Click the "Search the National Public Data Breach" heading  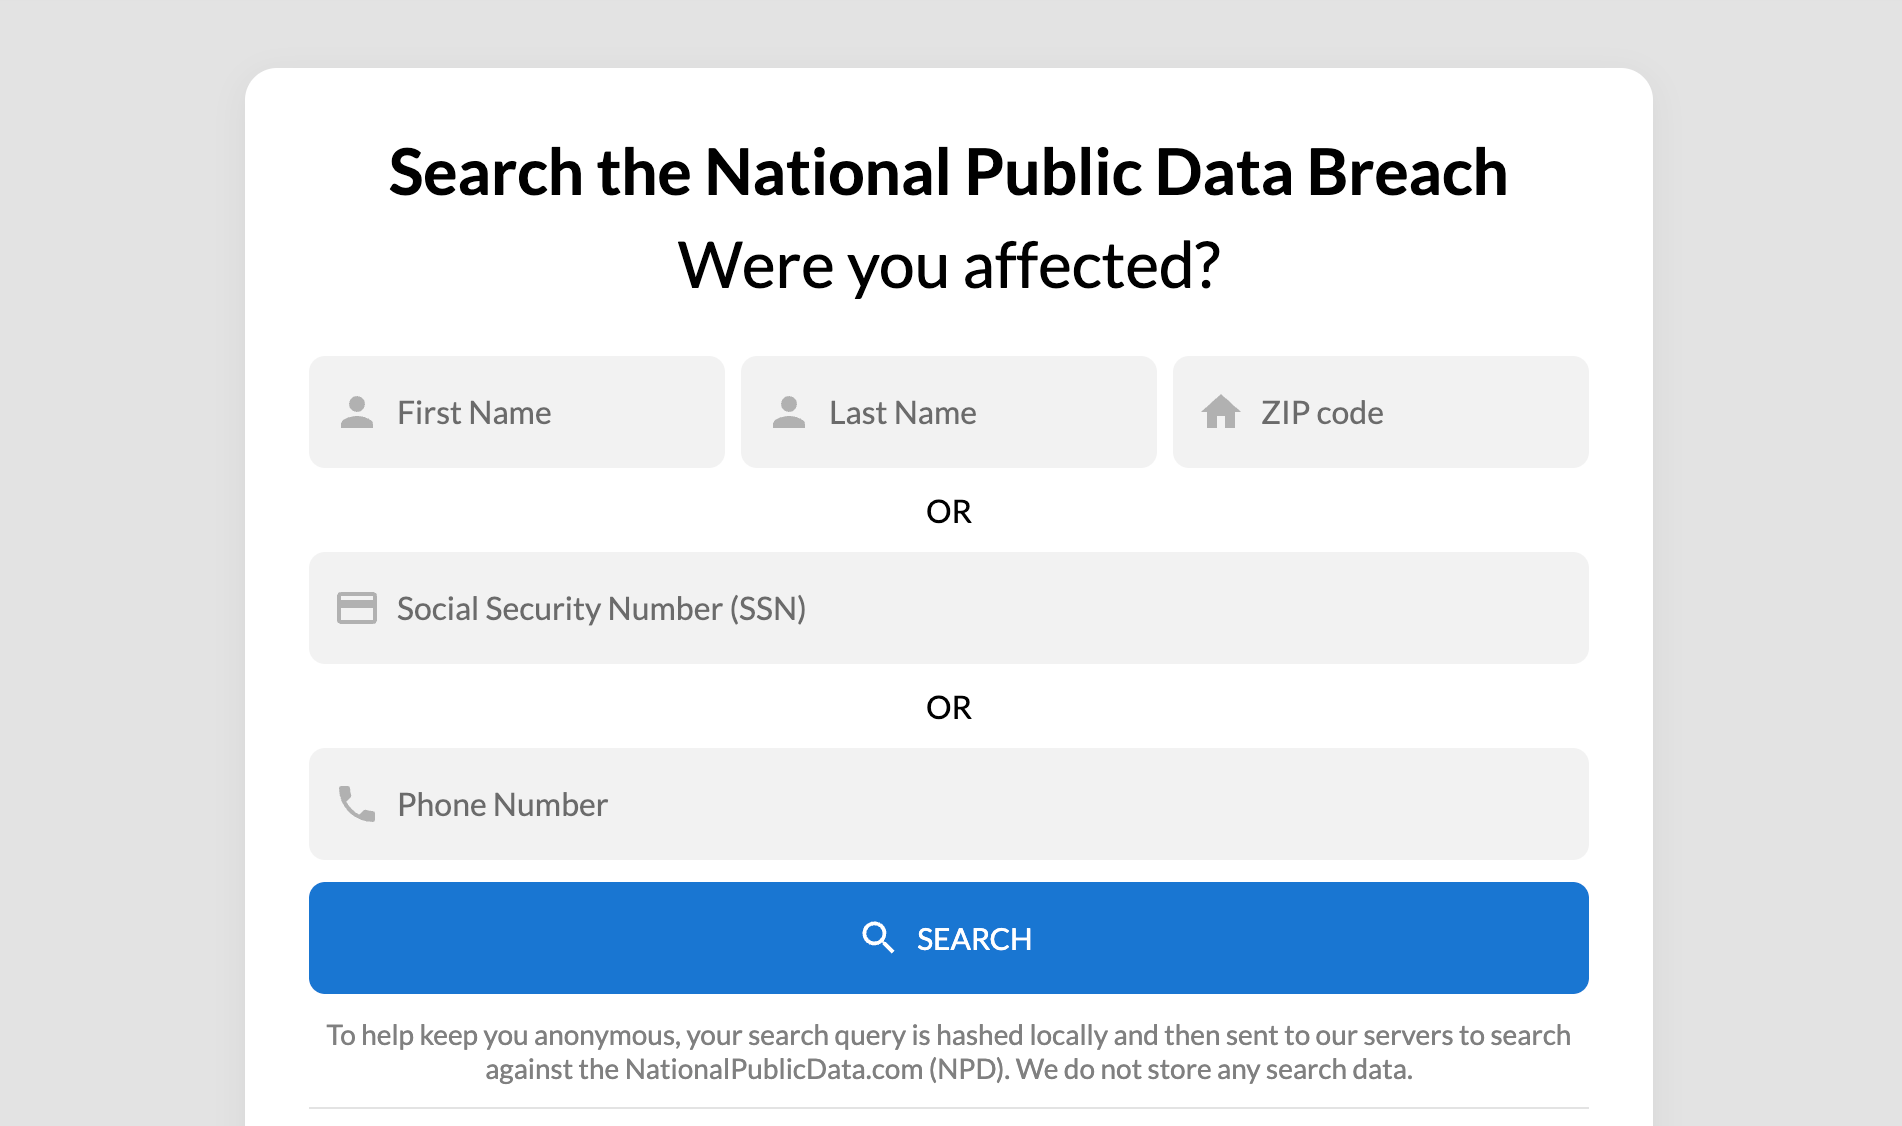point(948,172)
